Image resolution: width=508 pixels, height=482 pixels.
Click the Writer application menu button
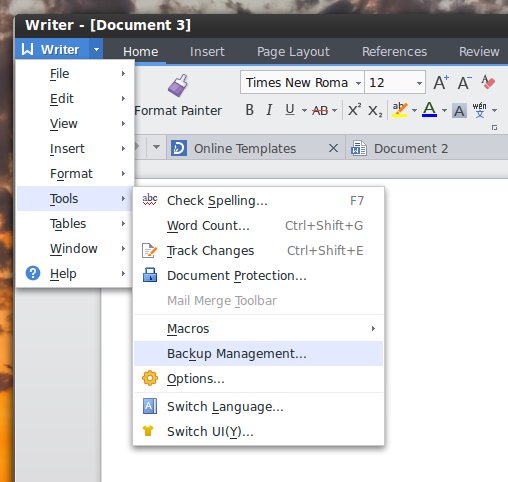point(52,49)
